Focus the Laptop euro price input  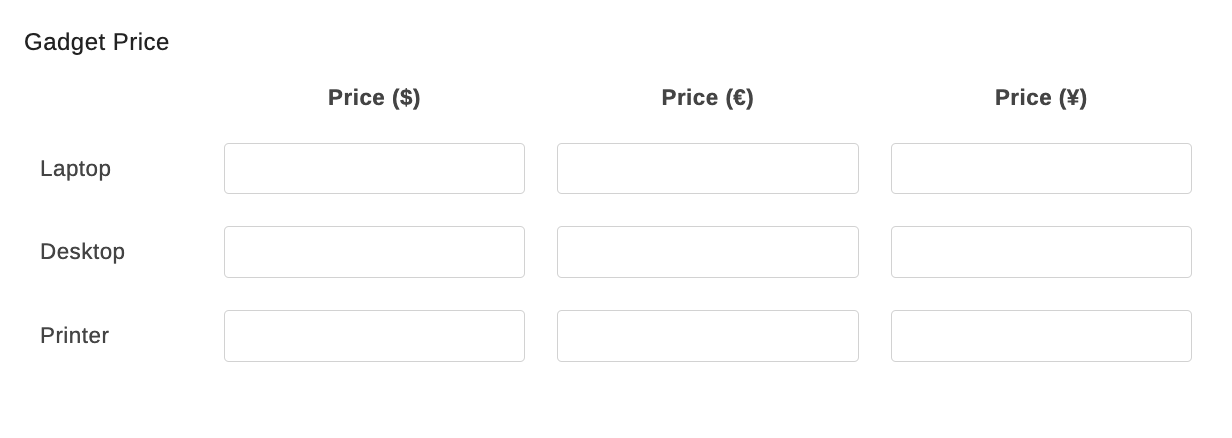point(707,168)
